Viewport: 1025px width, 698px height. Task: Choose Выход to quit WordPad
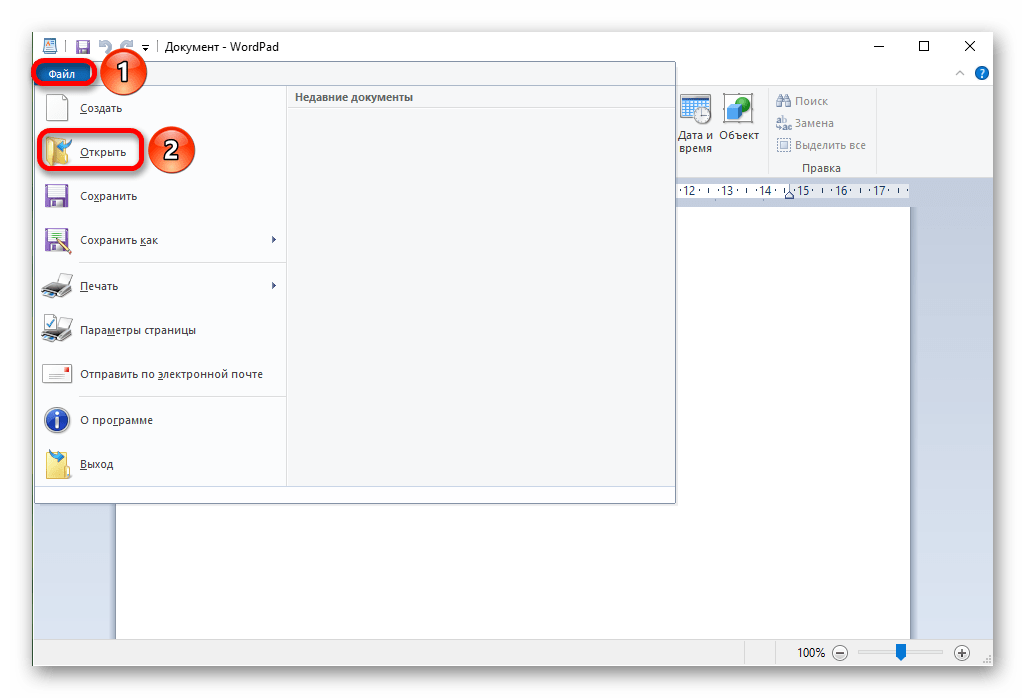pos(97,464)
